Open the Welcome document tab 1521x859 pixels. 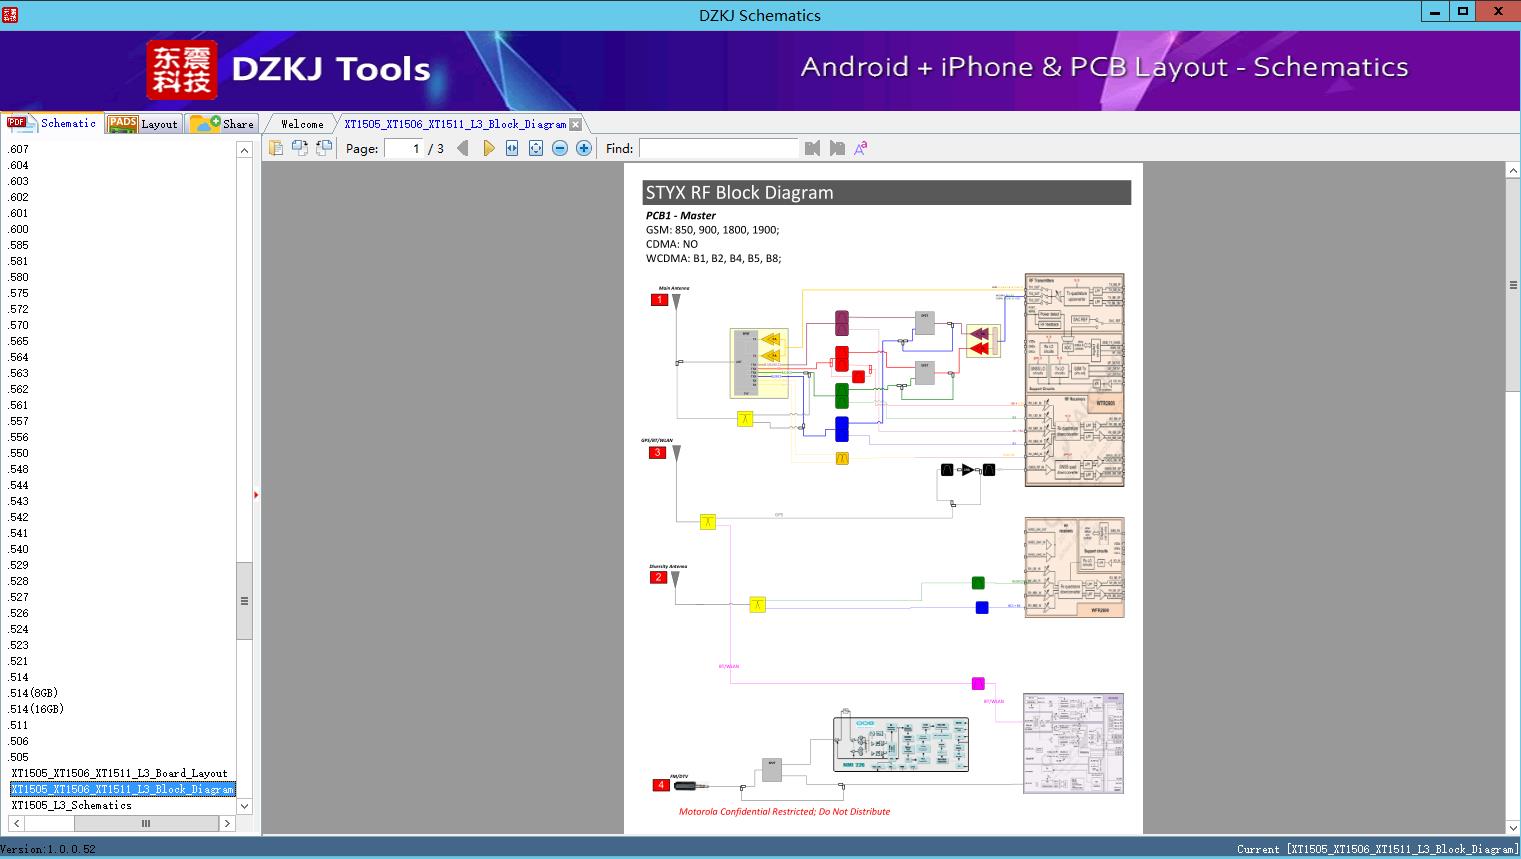(302, 124)
